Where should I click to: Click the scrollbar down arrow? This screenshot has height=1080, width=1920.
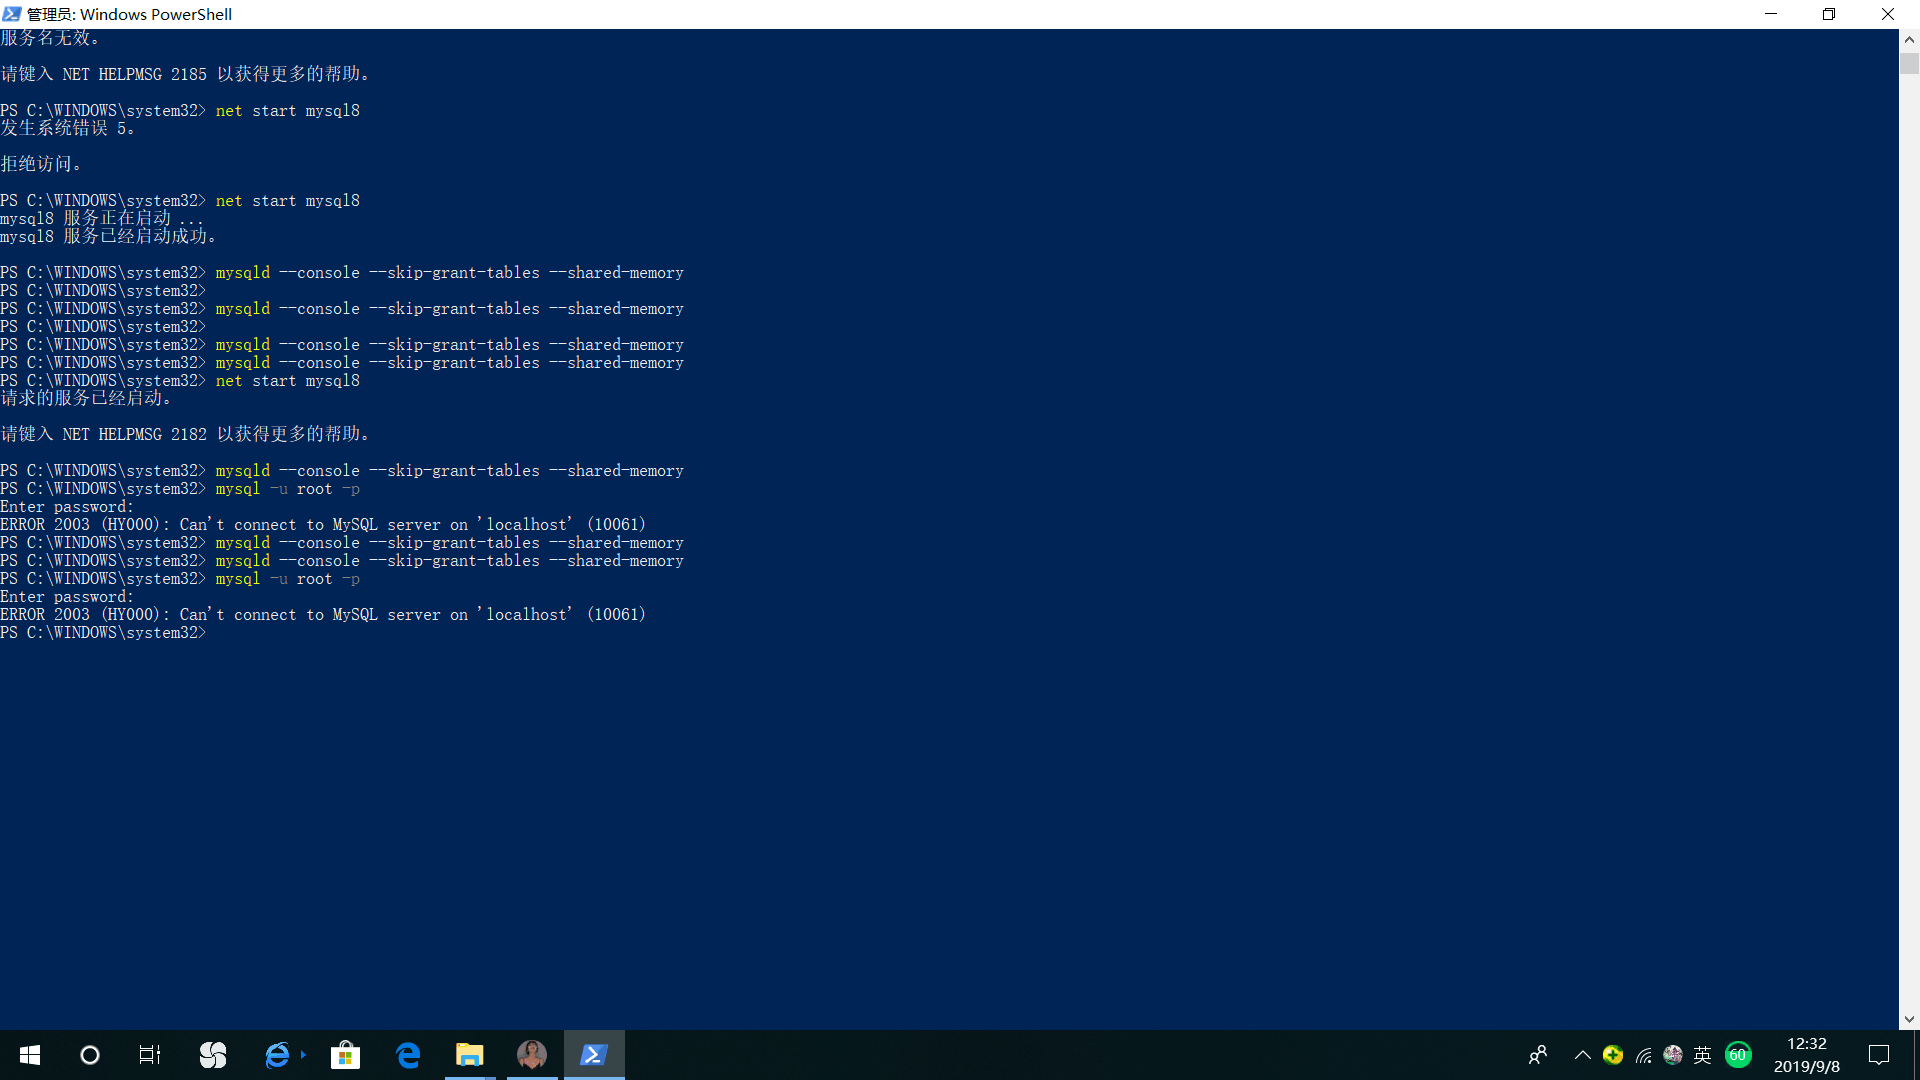click(x=1909, y=1020)
